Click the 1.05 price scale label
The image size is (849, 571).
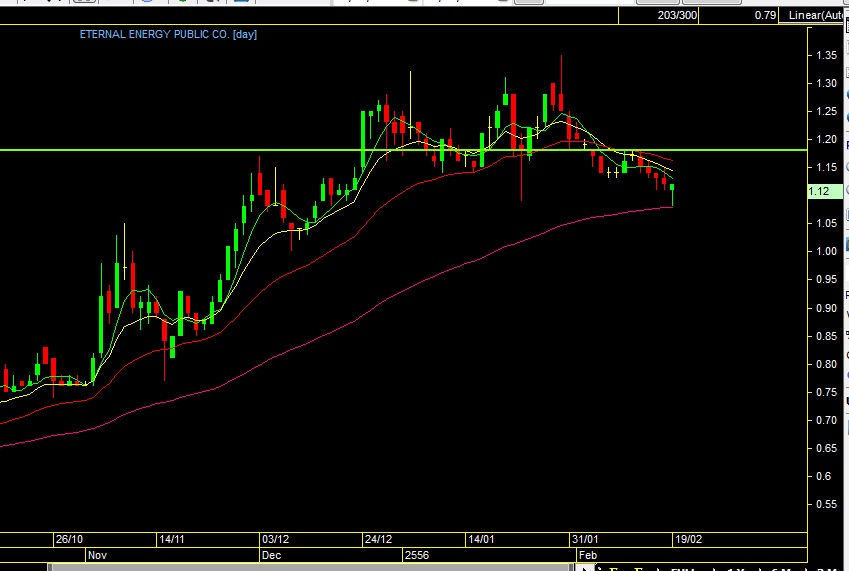pos(826,223)
